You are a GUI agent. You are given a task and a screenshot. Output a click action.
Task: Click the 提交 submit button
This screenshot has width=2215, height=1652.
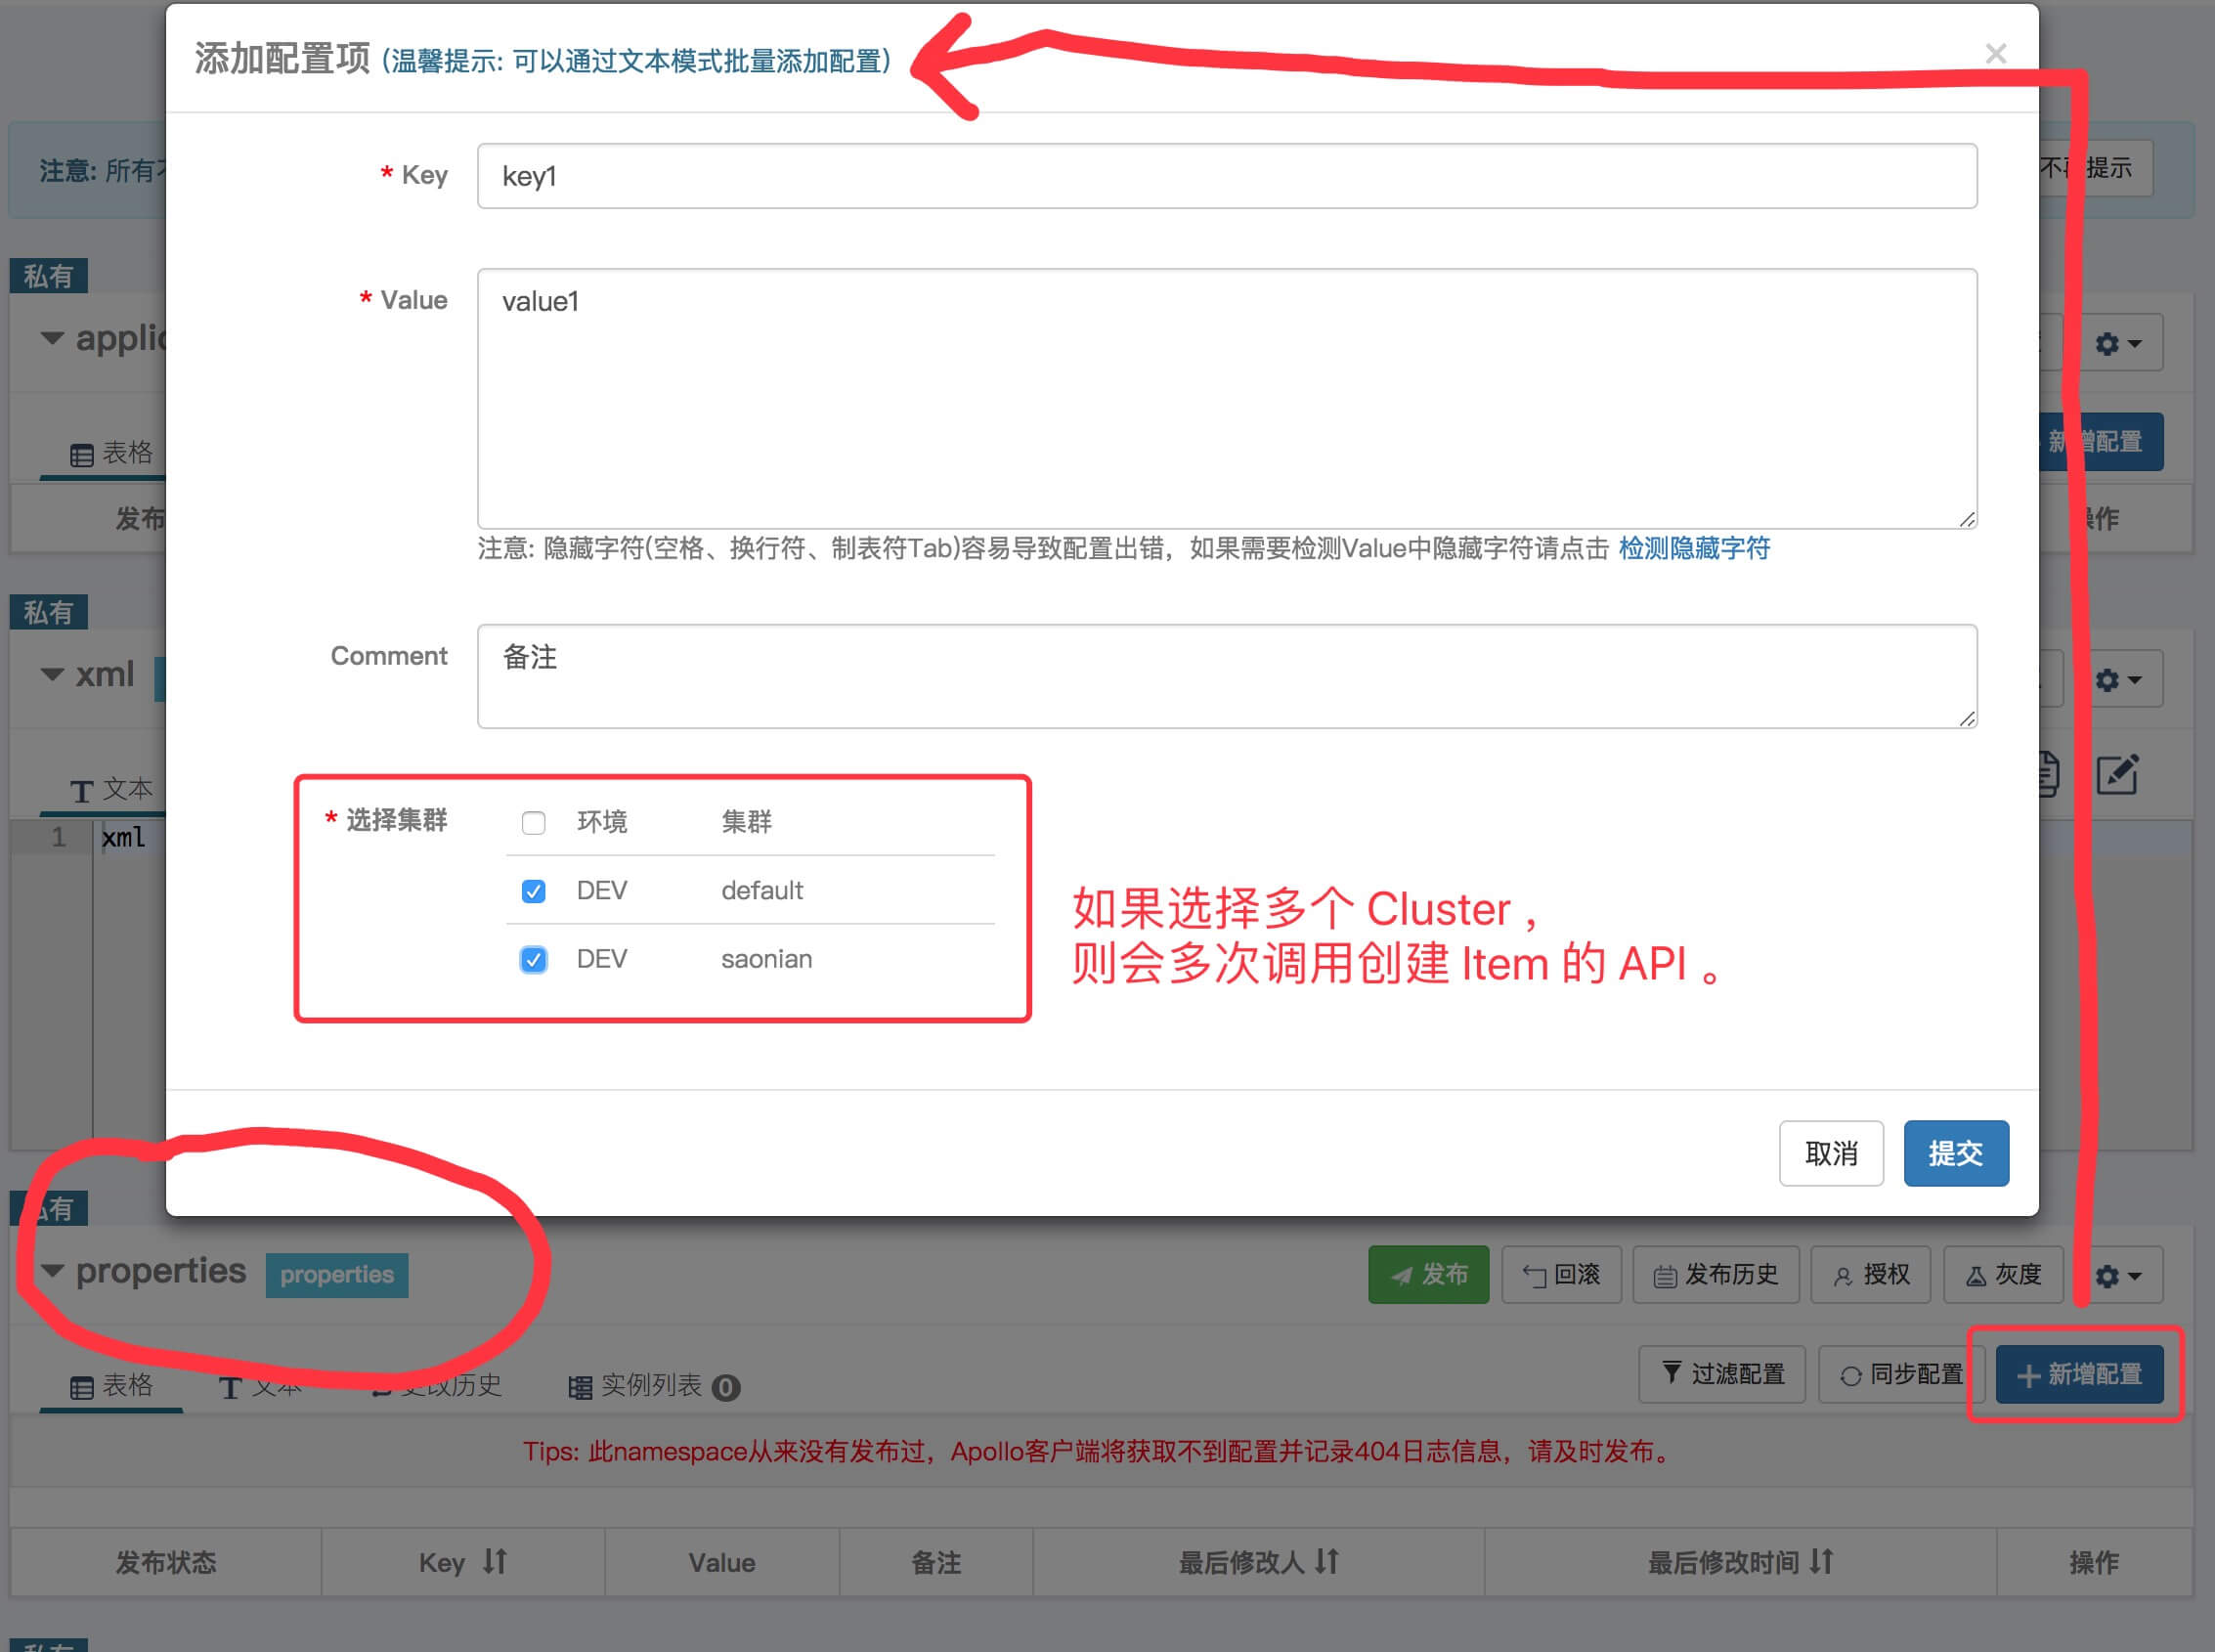pyautogui.click(x=1955, y=1153)
